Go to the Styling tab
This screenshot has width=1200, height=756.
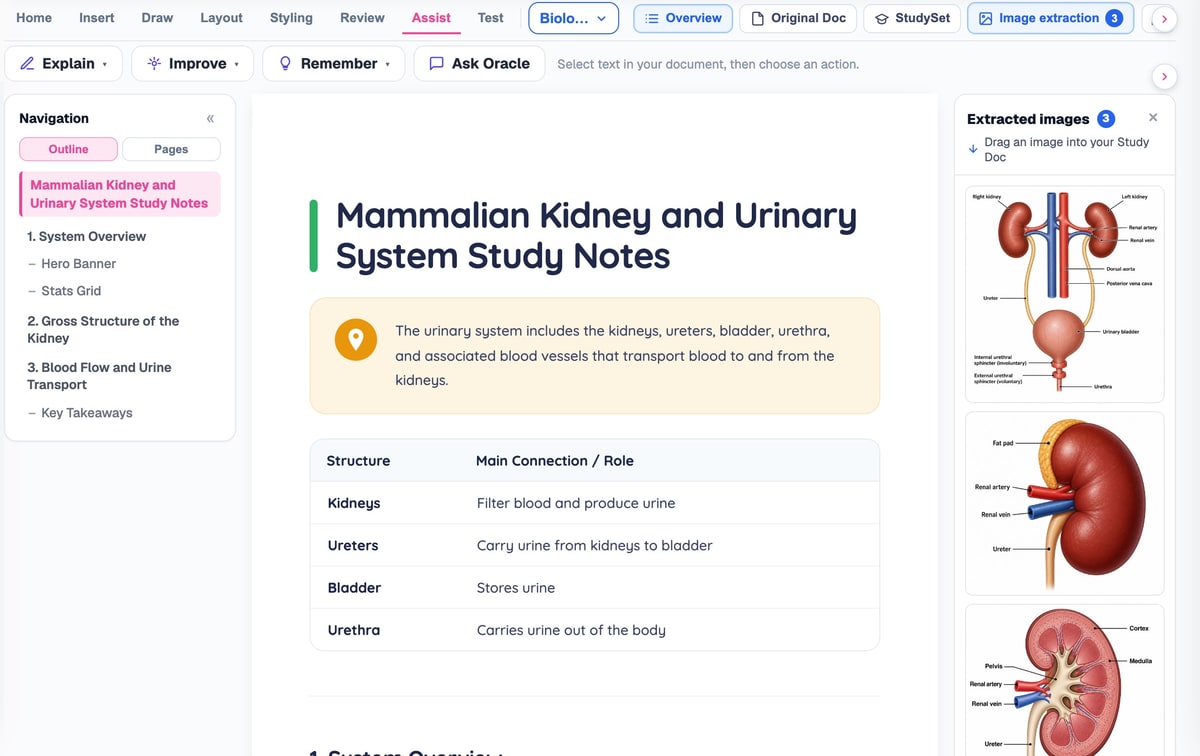tap(291, 18)
